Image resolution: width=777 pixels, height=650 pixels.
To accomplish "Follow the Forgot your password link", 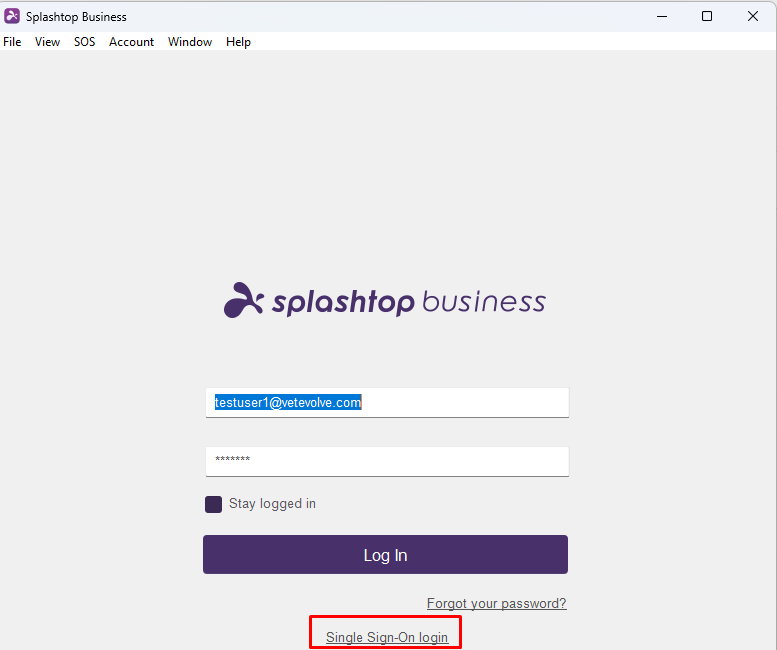I will [x=496, y=604].
